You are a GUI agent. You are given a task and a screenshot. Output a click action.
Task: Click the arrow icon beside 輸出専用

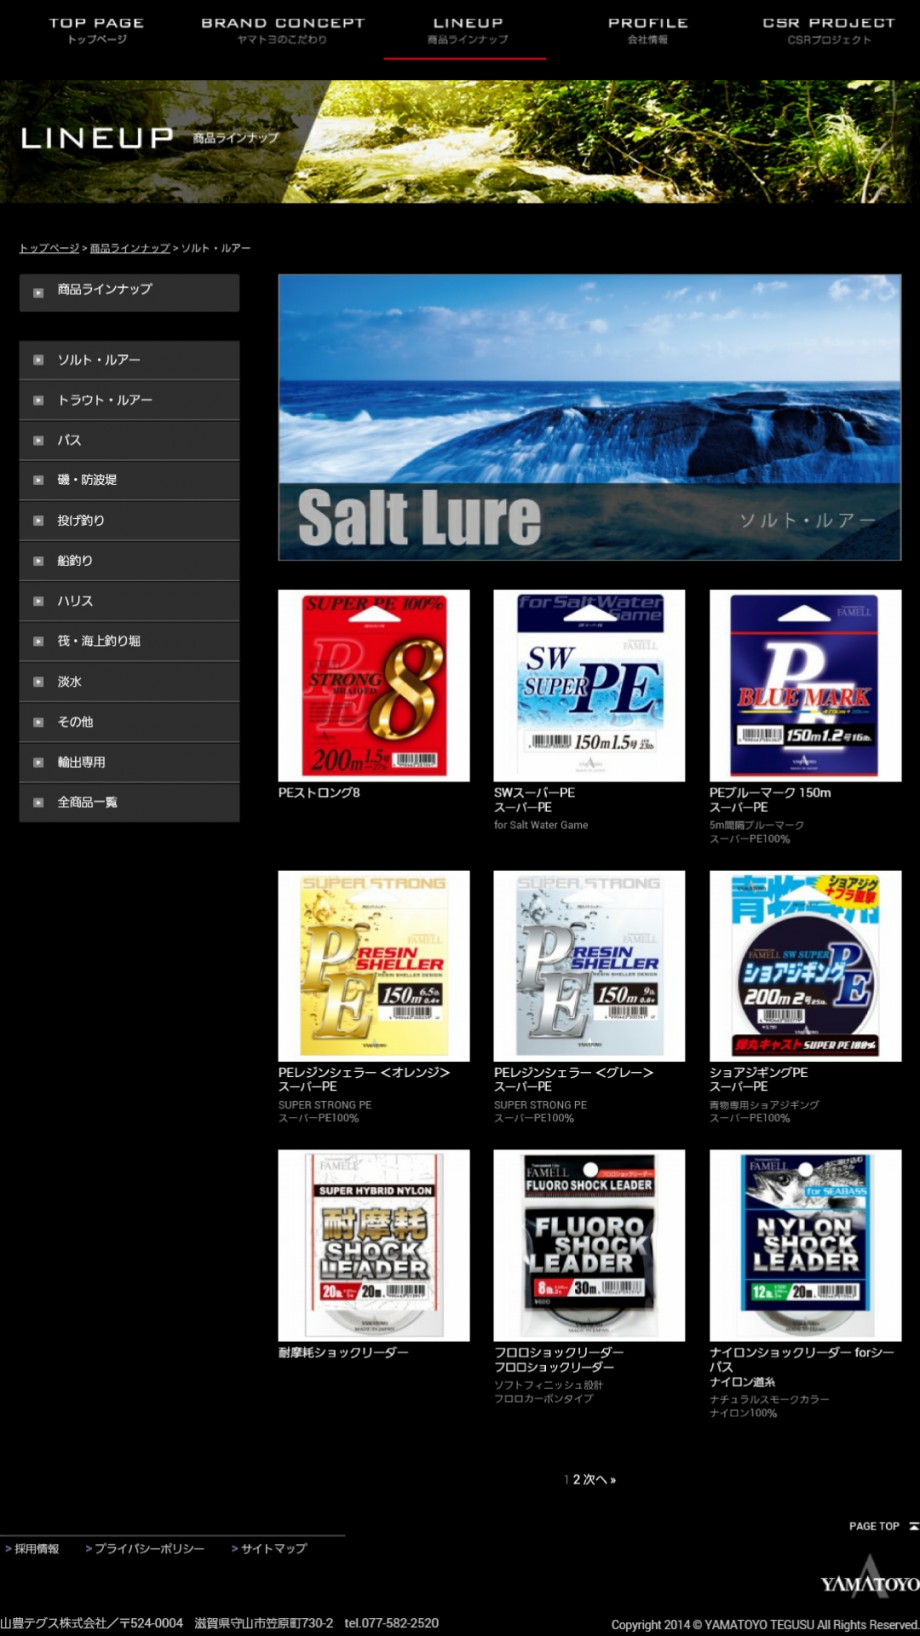(38, 762)
